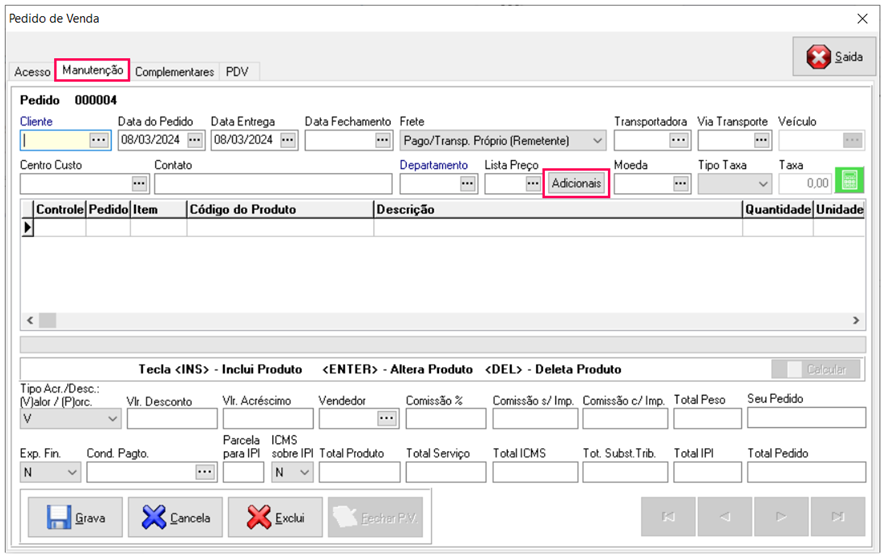Open the Data do Pedido calendar picker
886x559 pixels.
195,140
